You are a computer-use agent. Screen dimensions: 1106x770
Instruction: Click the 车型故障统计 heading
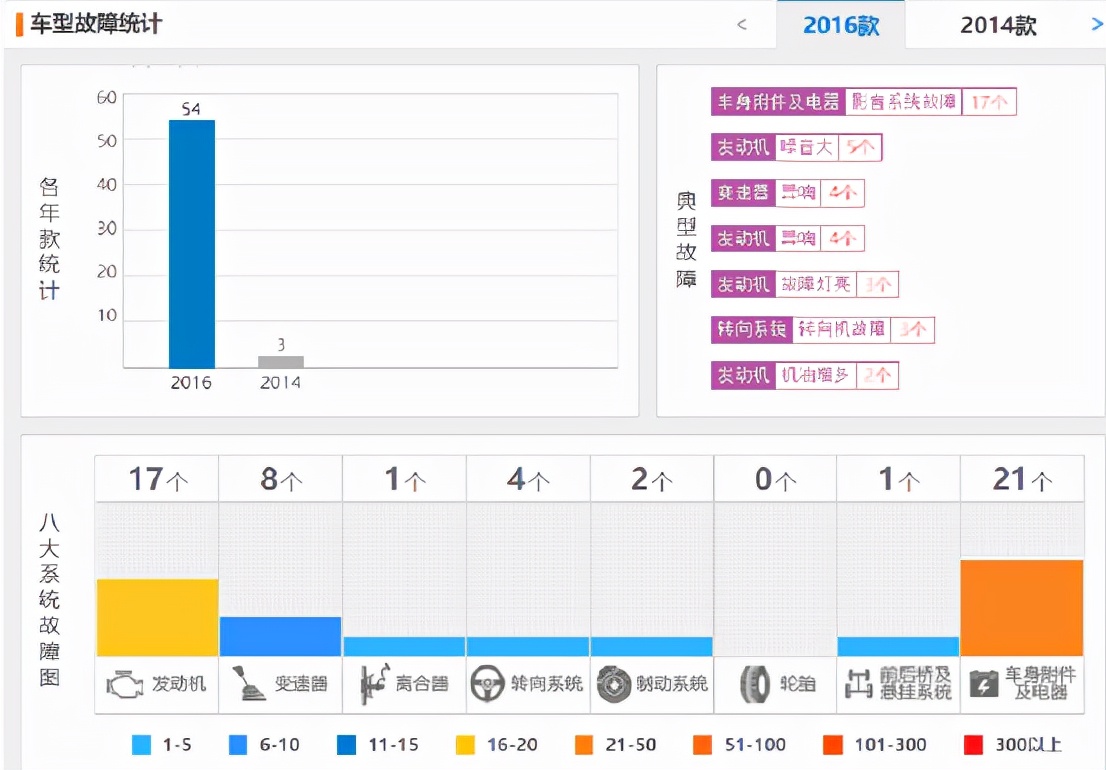(x=96, y=24)
